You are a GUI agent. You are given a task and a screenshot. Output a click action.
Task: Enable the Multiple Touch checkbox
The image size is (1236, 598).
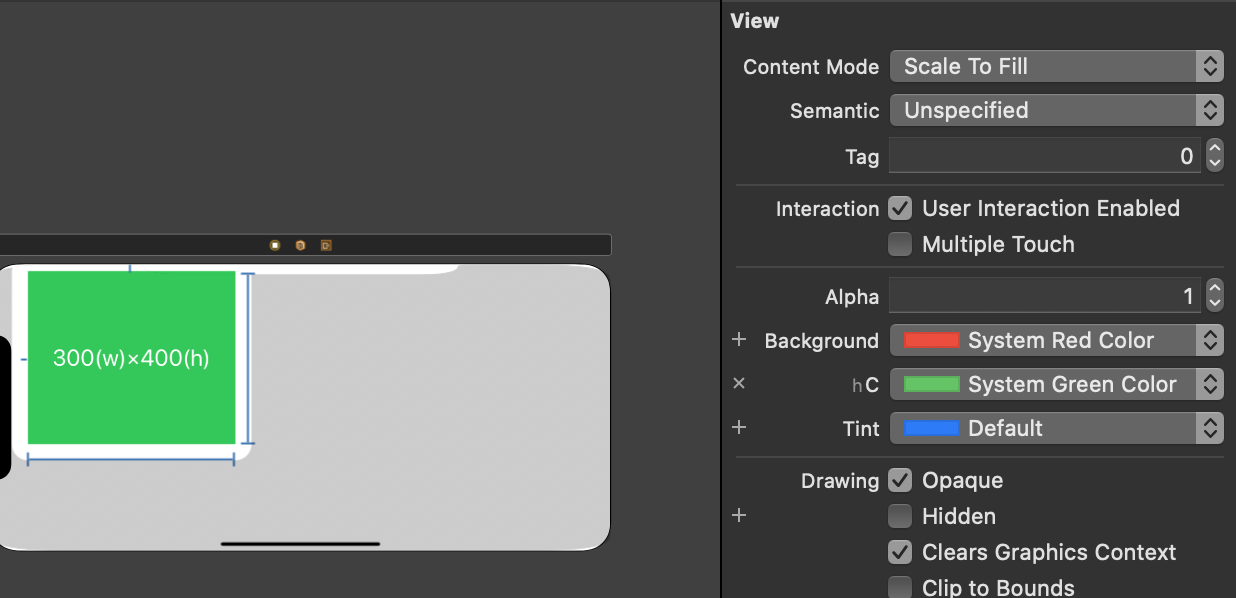tap(901, 244)
